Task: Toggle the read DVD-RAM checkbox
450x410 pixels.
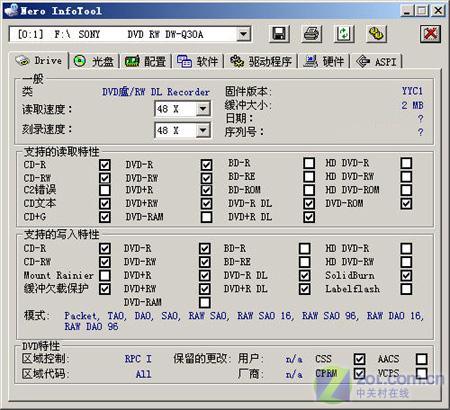Action: click(206, 217)
